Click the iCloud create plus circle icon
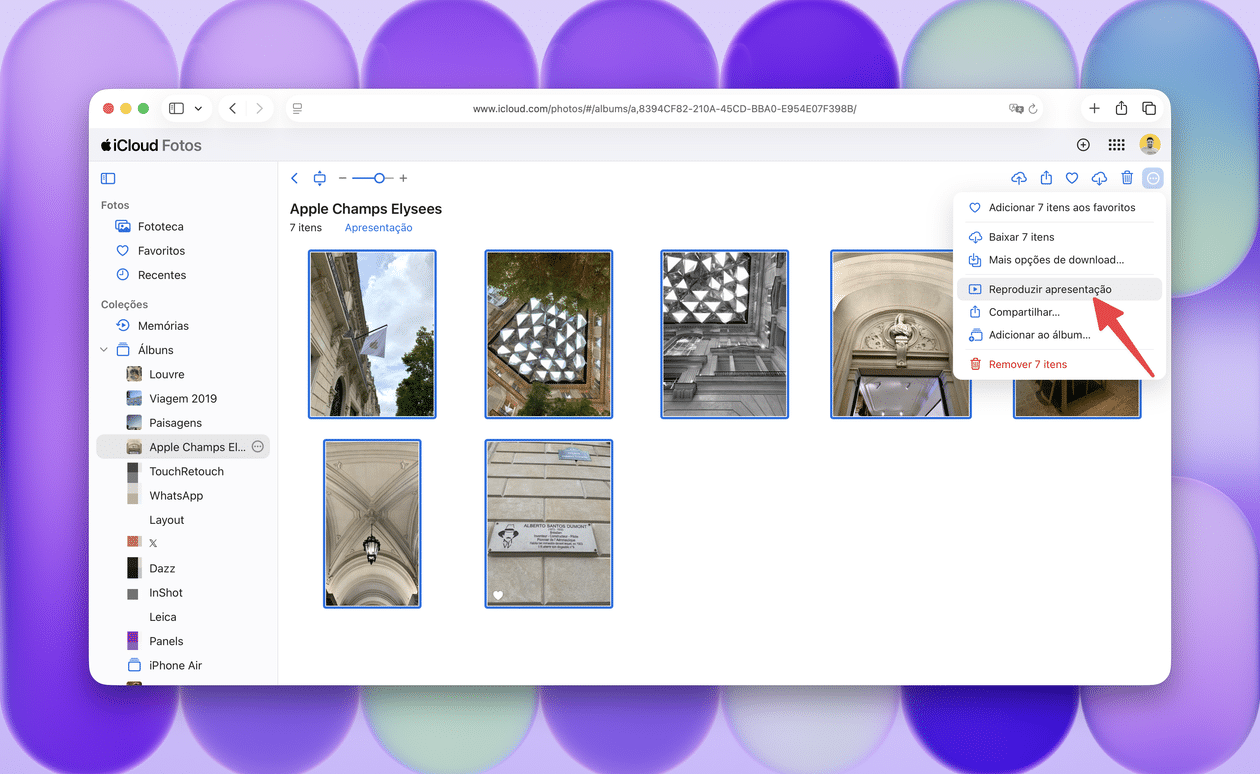This screenshot has width=1260, height=774. coord(1083,145)
